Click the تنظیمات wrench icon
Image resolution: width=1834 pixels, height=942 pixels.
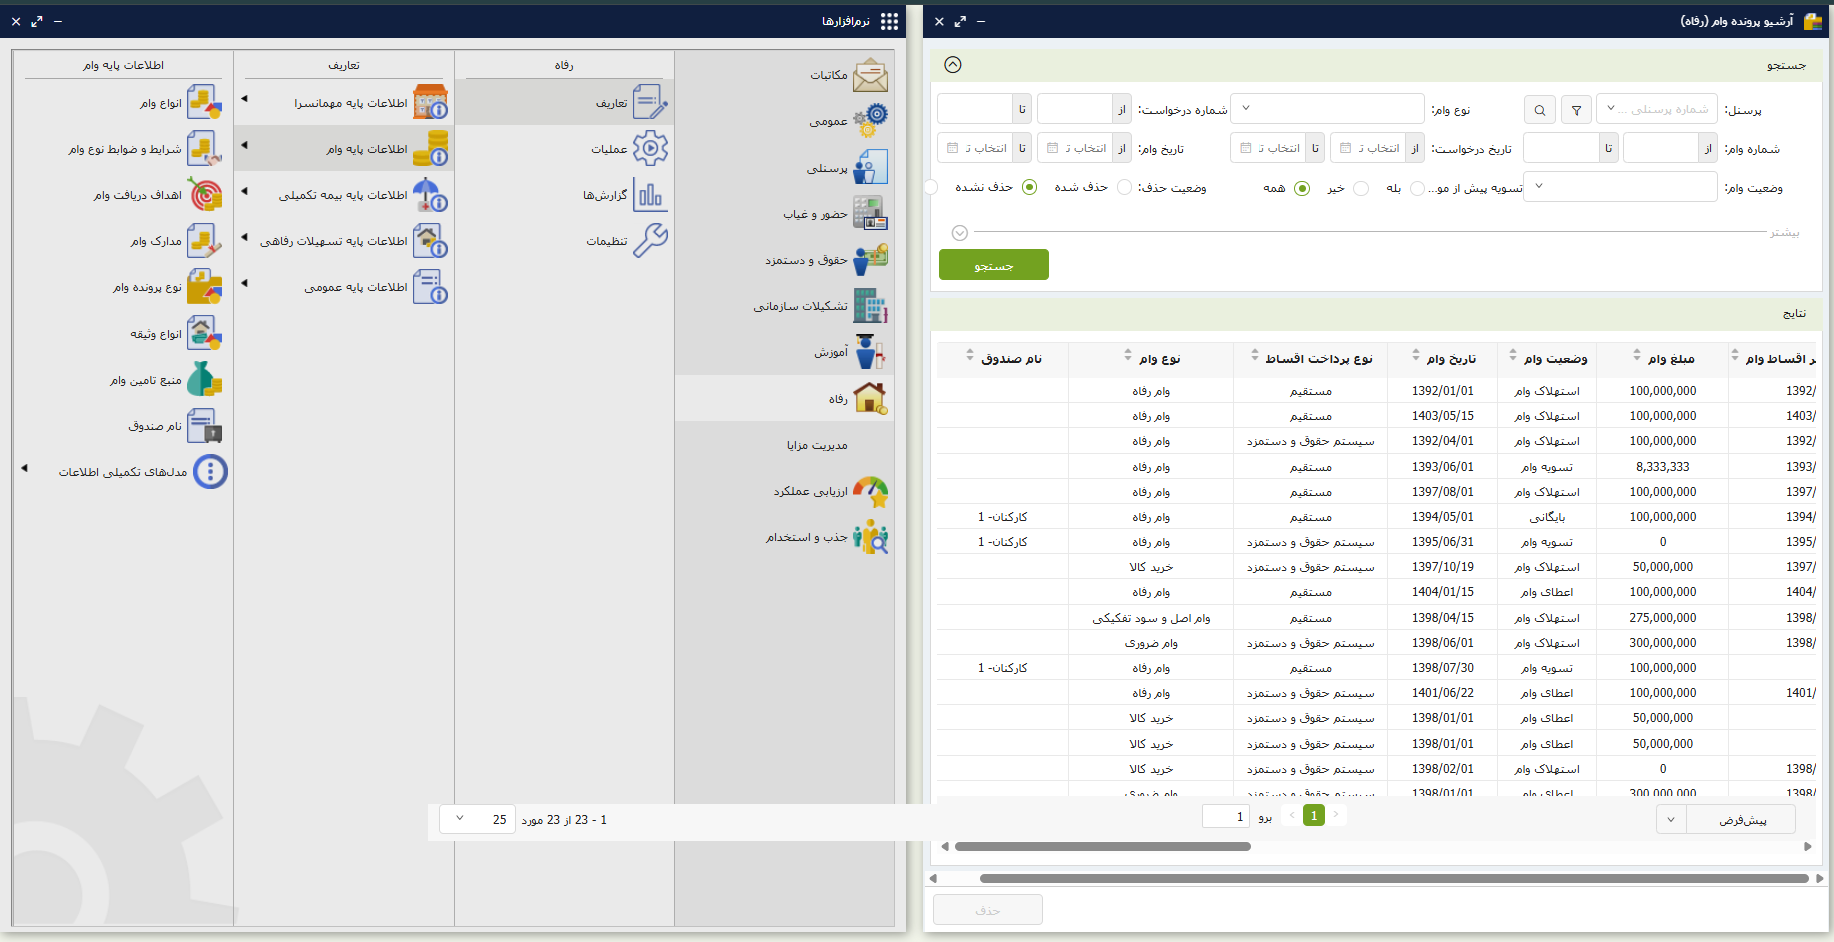coord(650,241)
